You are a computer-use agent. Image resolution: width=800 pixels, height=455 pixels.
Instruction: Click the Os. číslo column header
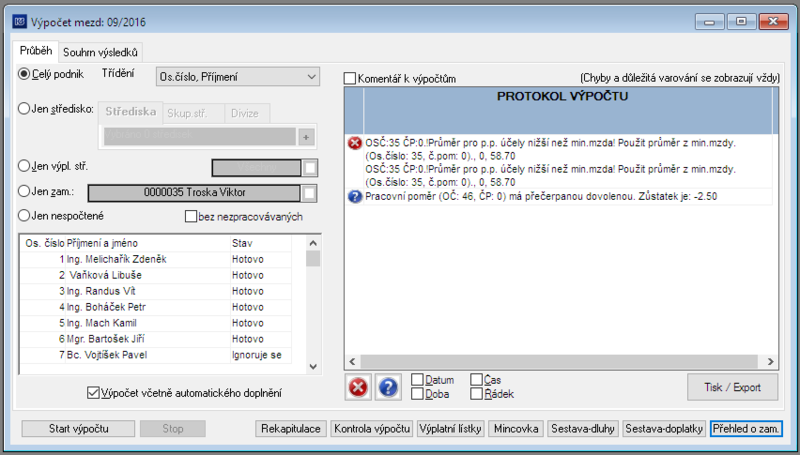coord(44,243)
